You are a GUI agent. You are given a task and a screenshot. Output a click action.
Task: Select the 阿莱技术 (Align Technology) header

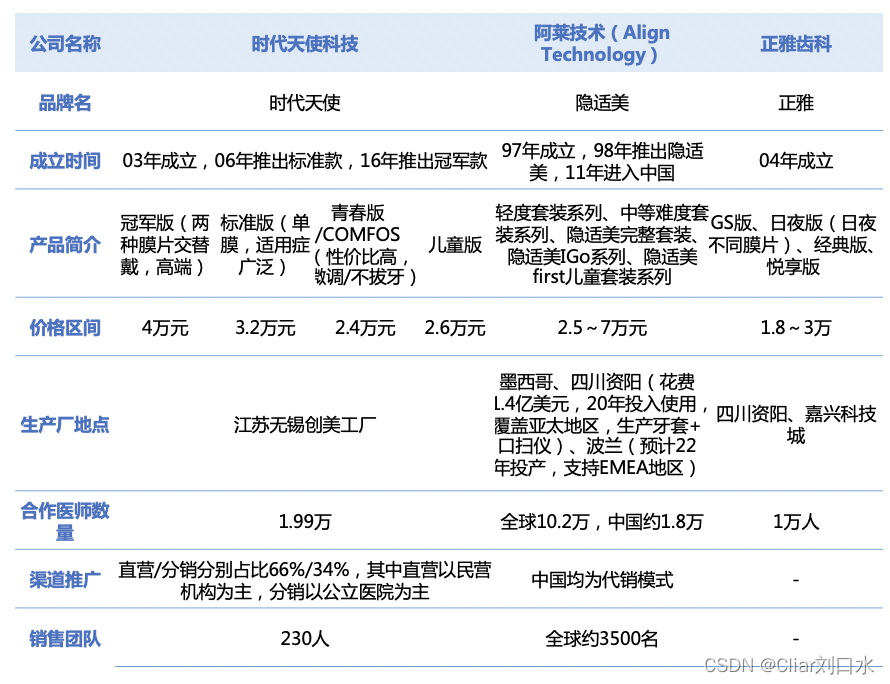602,44
